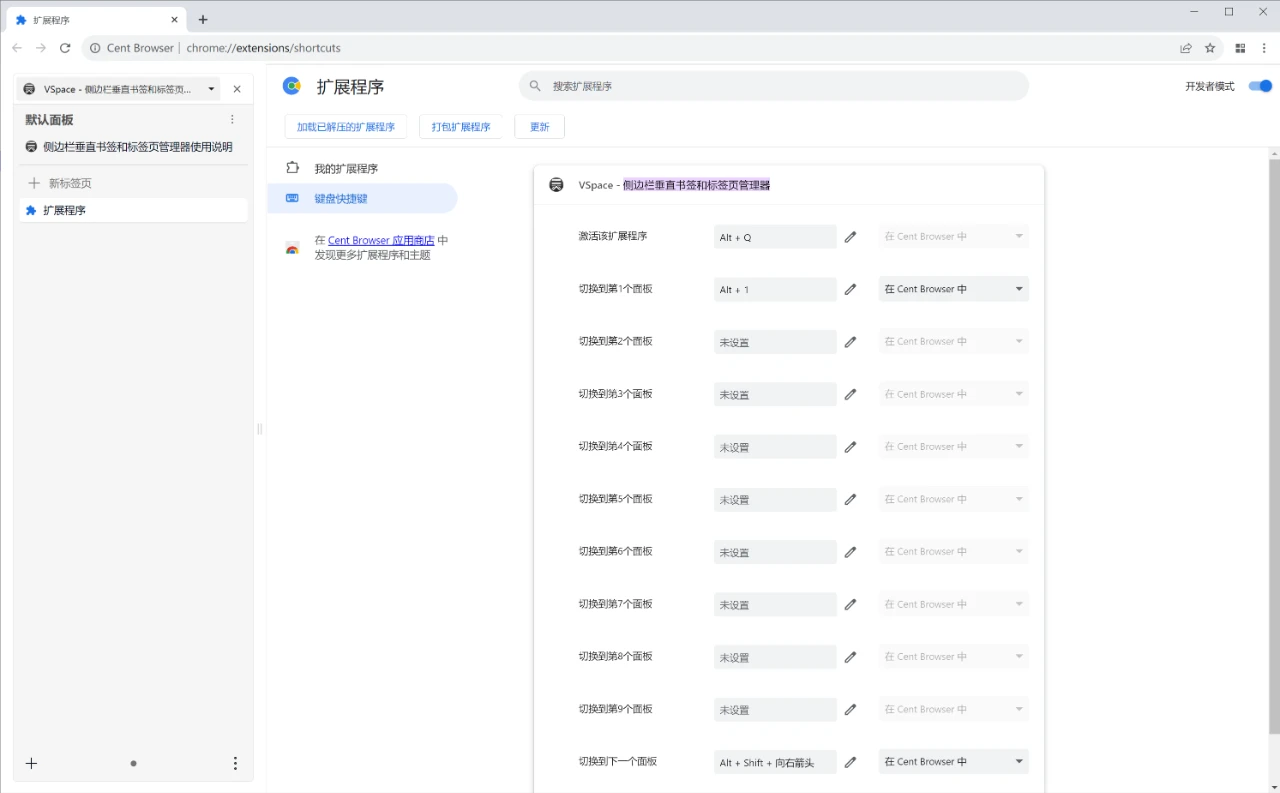The width and height of the screenshot is (1280, 793).
Task: Click the Alt + 1 shortcut field
Action: (x=775, y=289)
